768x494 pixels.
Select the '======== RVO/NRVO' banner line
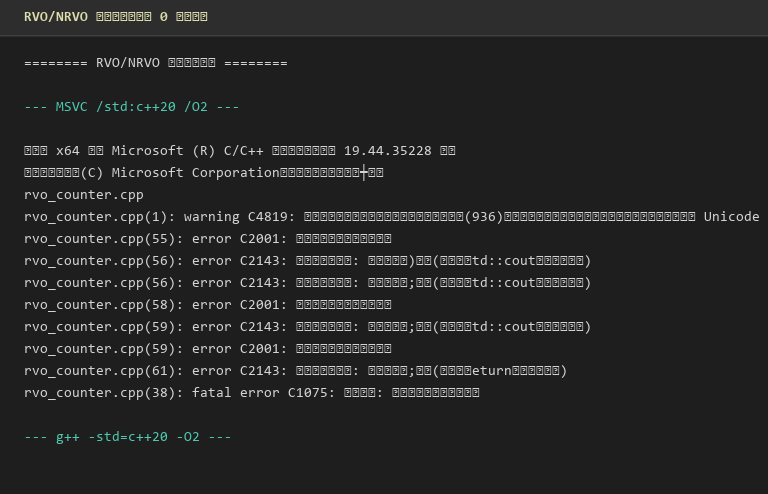coord(156,63)
